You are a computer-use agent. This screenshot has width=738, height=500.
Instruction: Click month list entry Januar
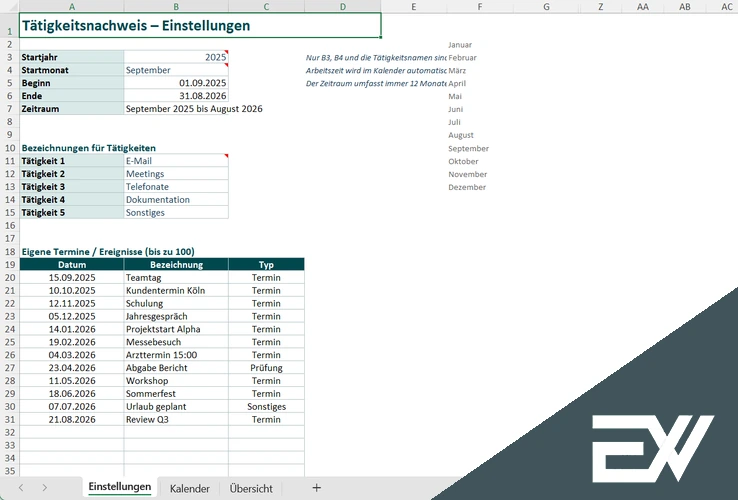[460, 45]
